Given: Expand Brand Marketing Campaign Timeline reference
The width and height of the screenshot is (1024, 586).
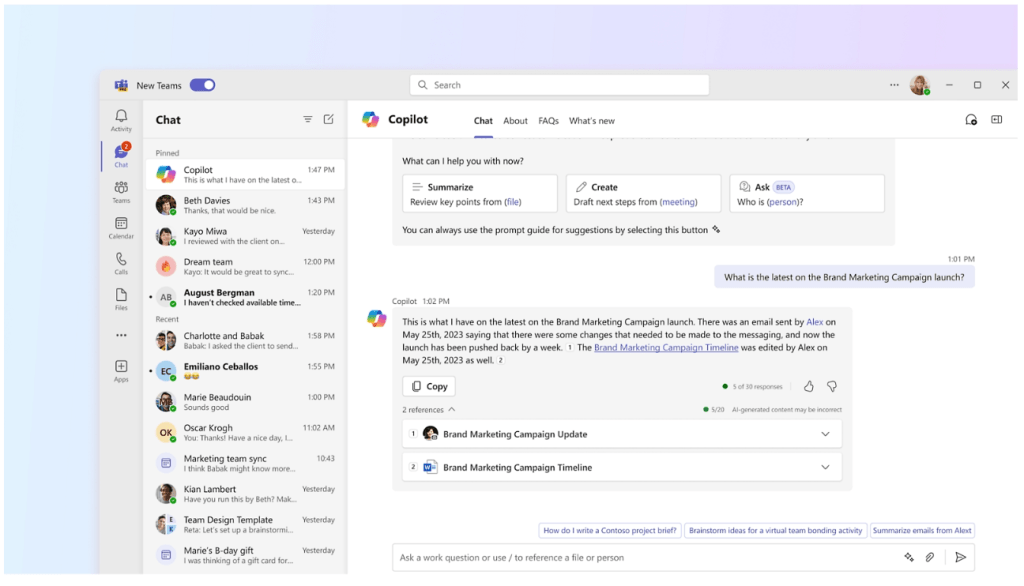Looking at the screenshot, I should pyautogui.click(x=825, y=467).
